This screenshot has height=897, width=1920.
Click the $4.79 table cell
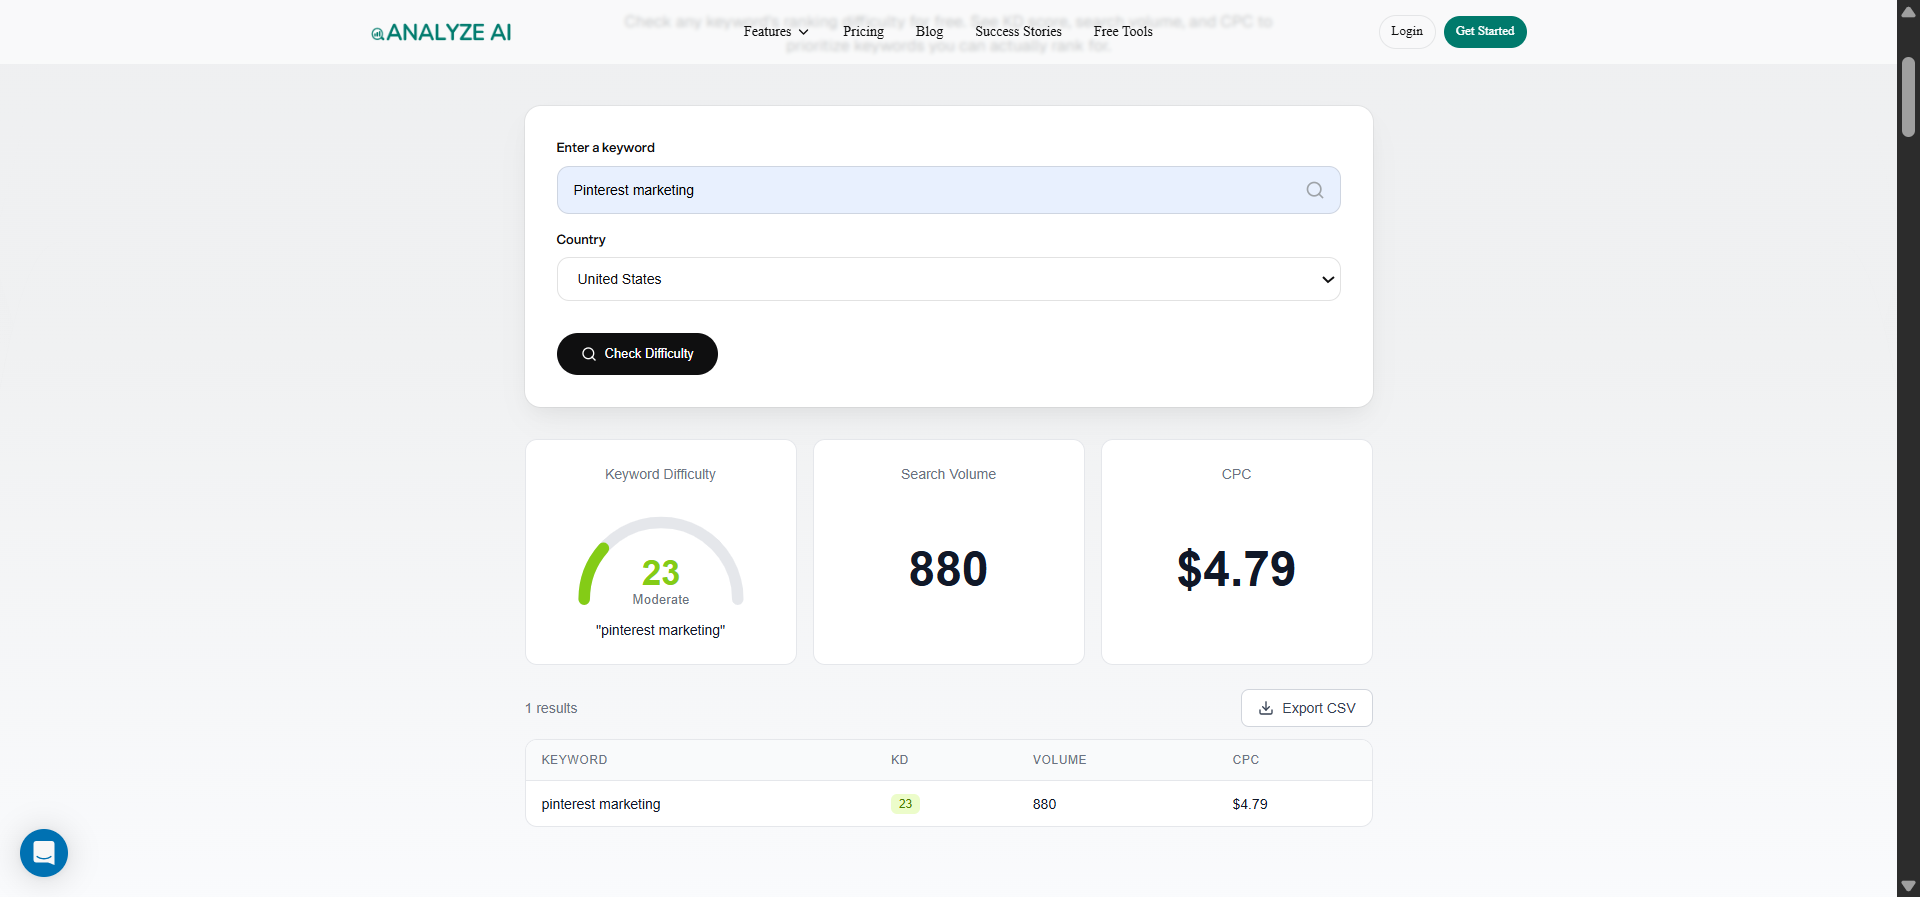point(1249,804)
